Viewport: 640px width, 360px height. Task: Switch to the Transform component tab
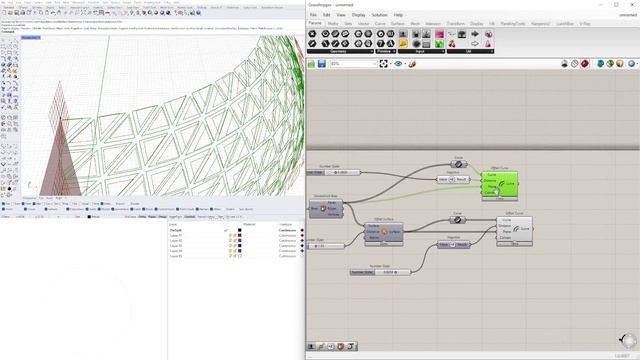point(456,24)
